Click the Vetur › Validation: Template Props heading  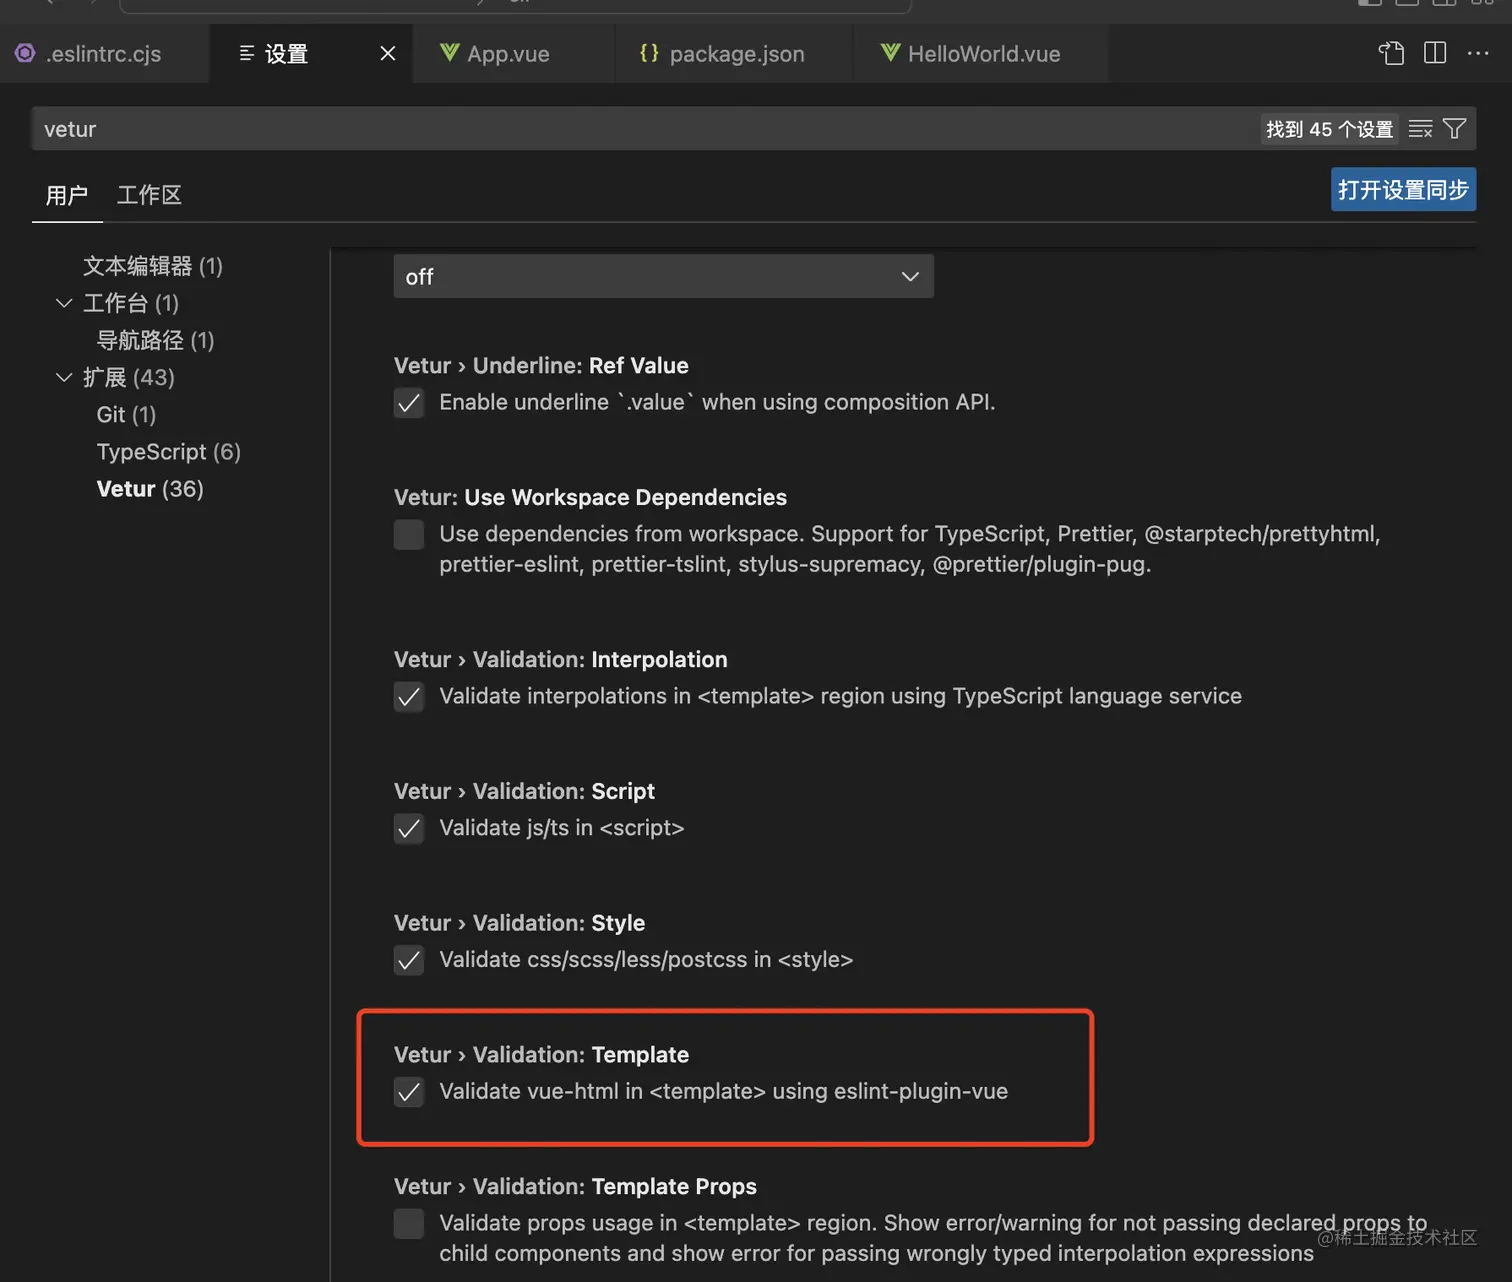coord(575,1187)
